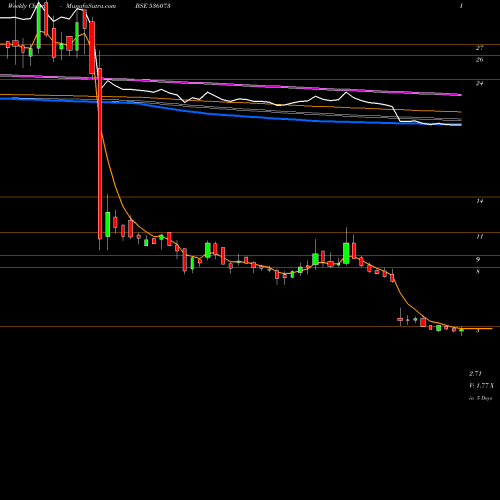Screen dimensions: 500x500
Task: Select the 8 price axis label
Action: 478,272
